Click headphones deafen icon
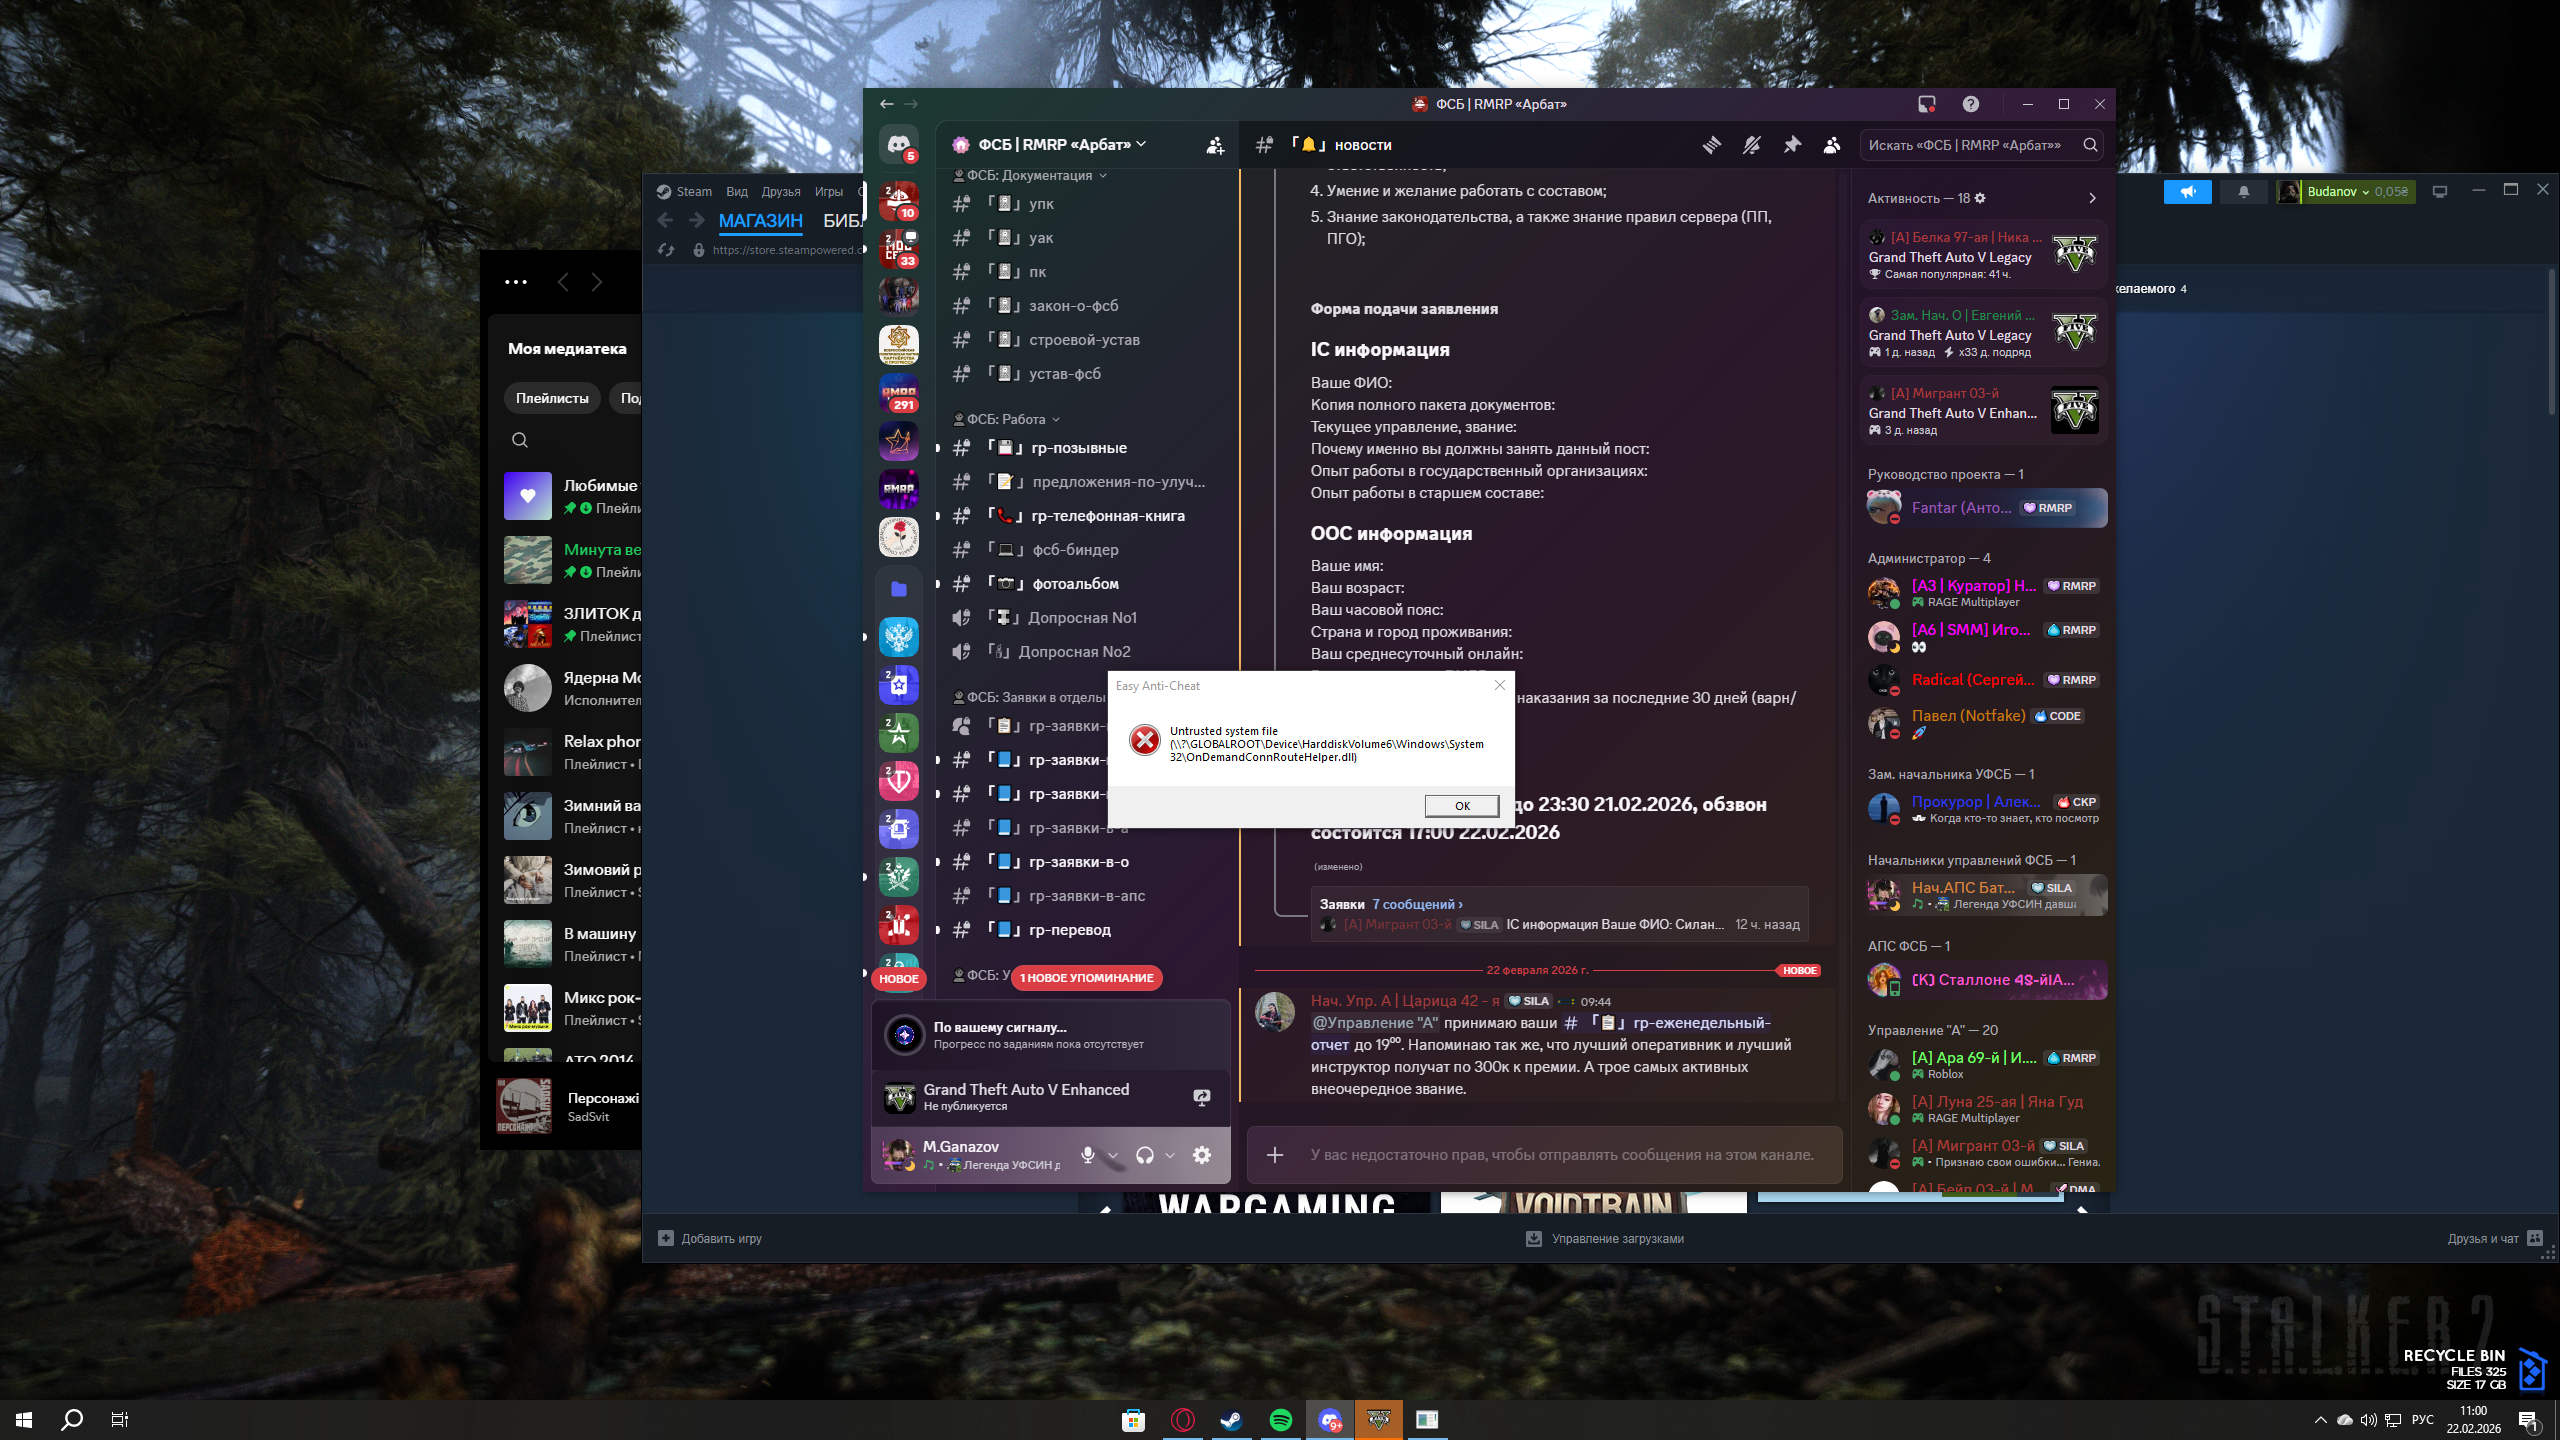Screen dimensions: 2560x1440 [1145, 1155]
